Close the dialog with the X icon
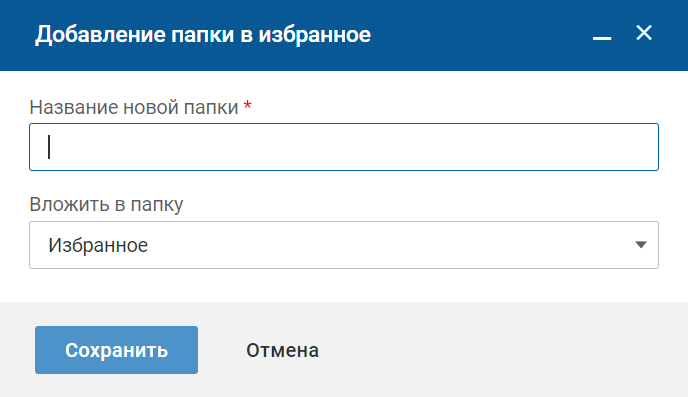Viewport: 688px width, 397px height. [x=644, y=33]
